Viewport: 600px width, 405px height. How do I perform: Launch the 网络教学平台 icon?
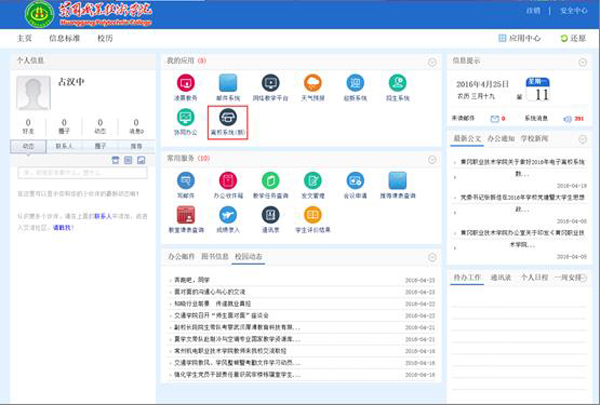(x=270, y=83)
